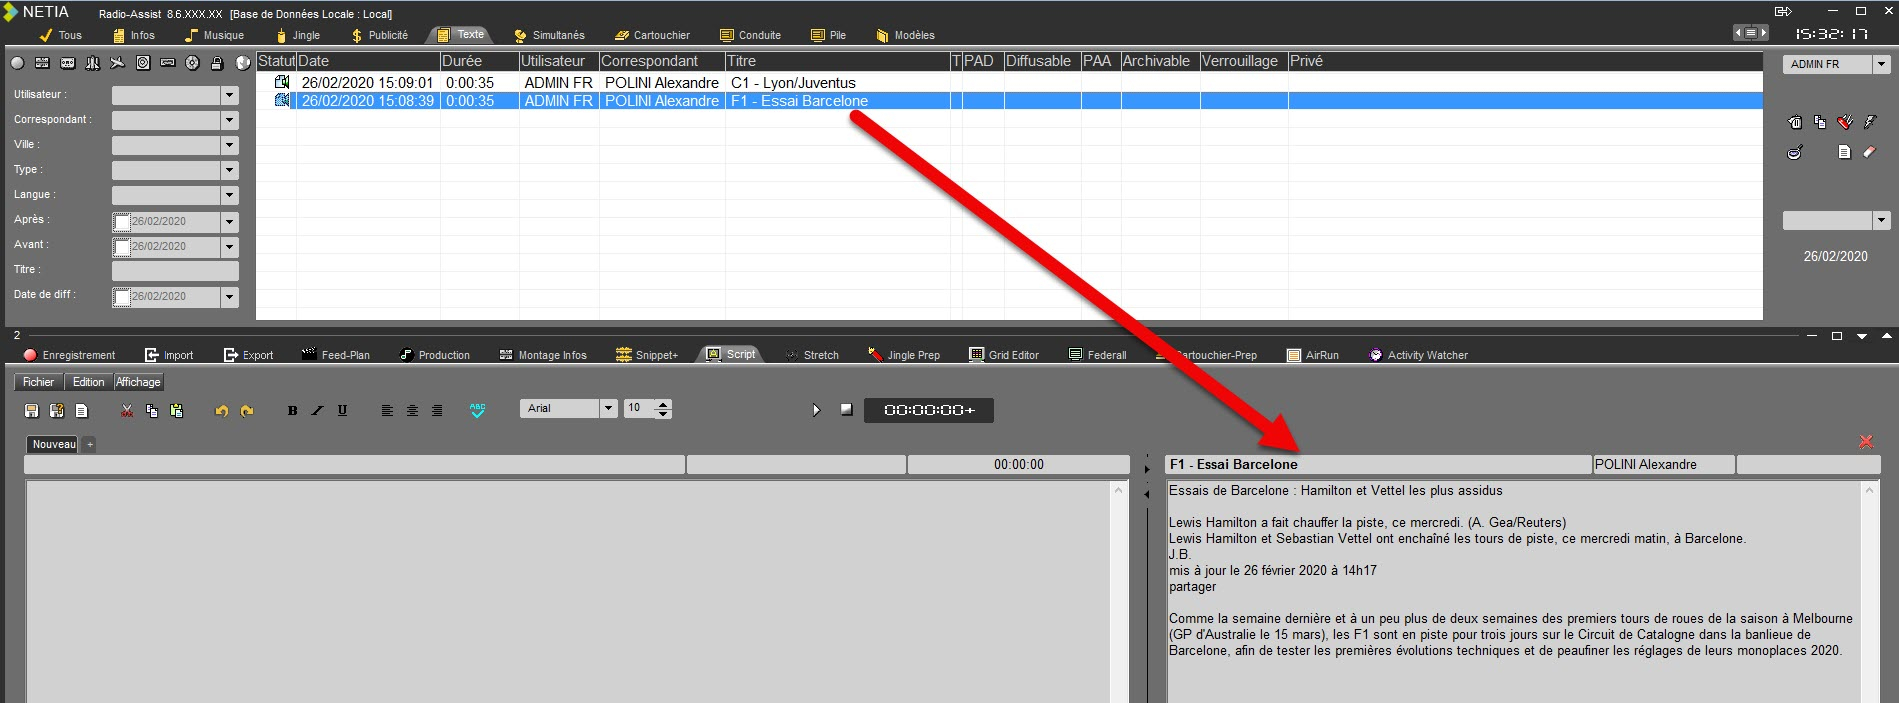This screenshot has height=703, width=1899.
Task: Click the spell check ABC icon
Action: coord(477,410)
